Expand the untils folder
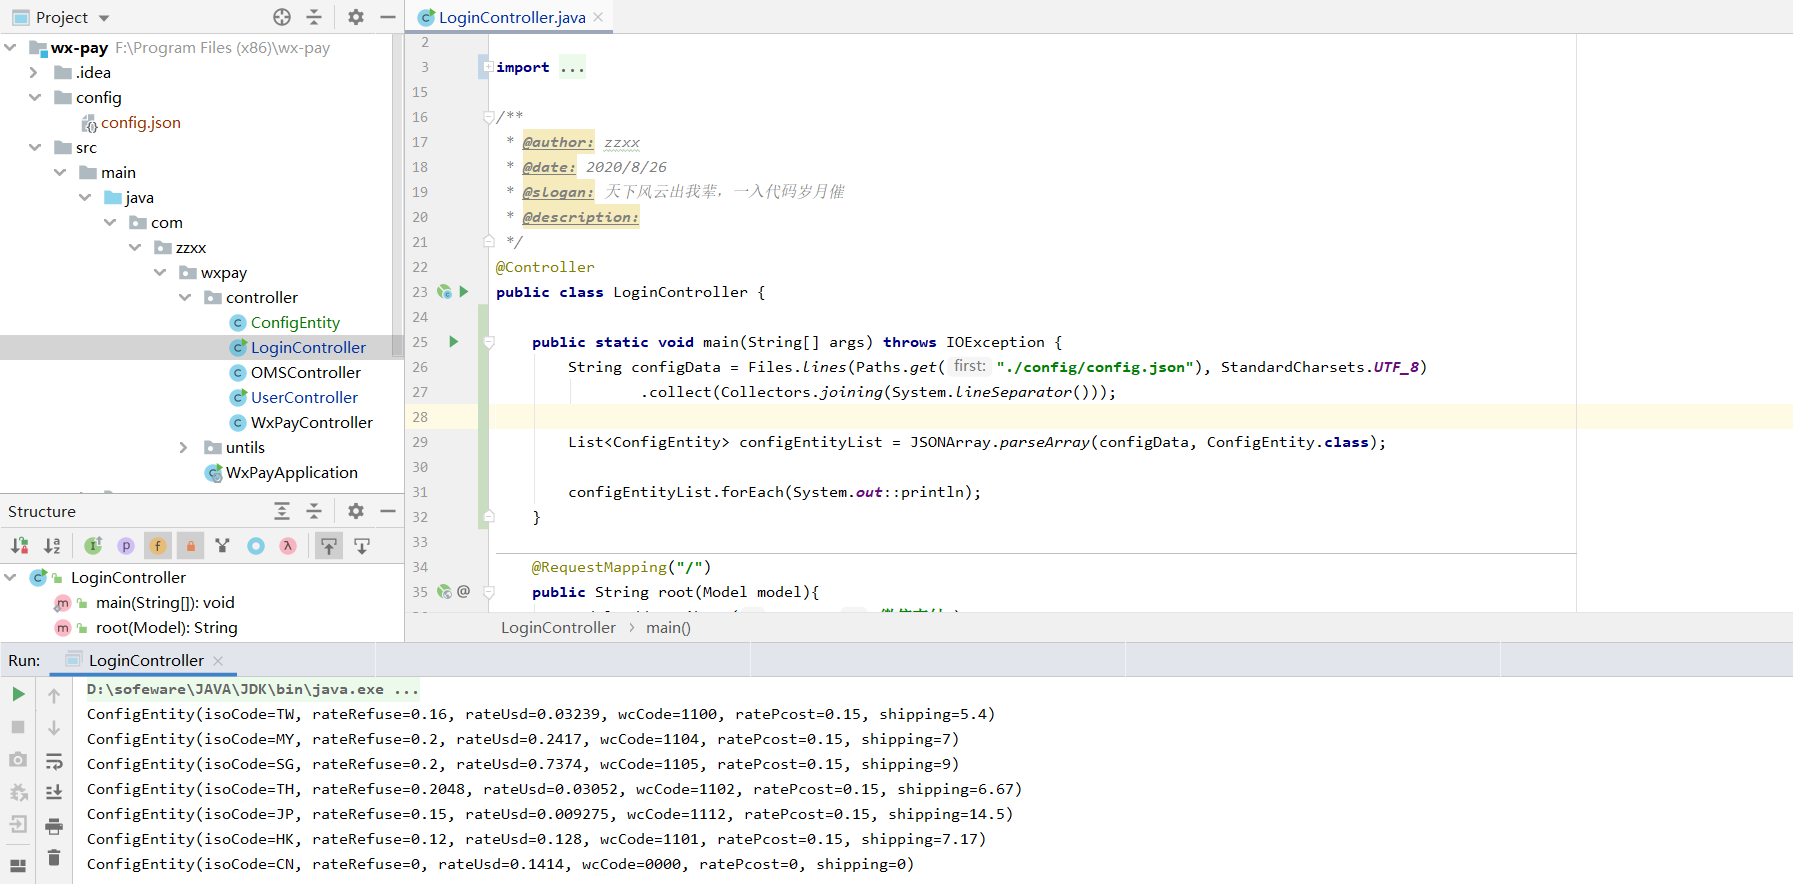1793x884 pixels. 183,448
